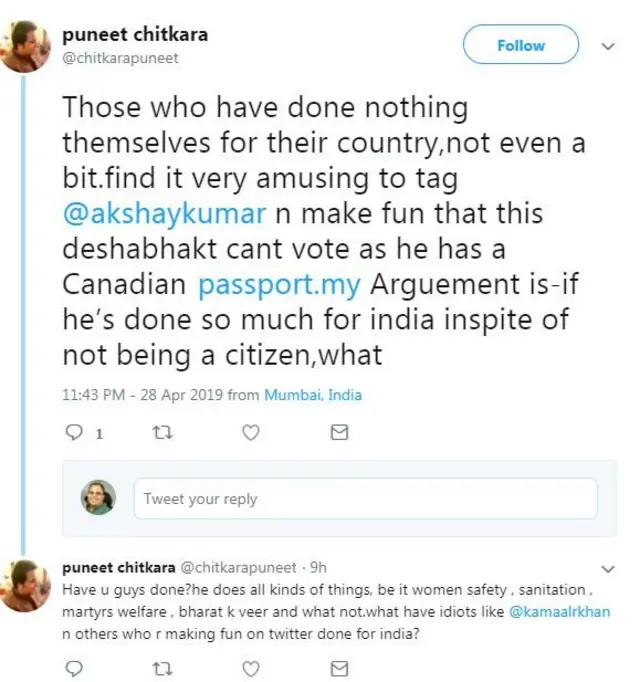Open main tweet options chevron
This screenshot has height=682, width=640.
coord(607,46)
